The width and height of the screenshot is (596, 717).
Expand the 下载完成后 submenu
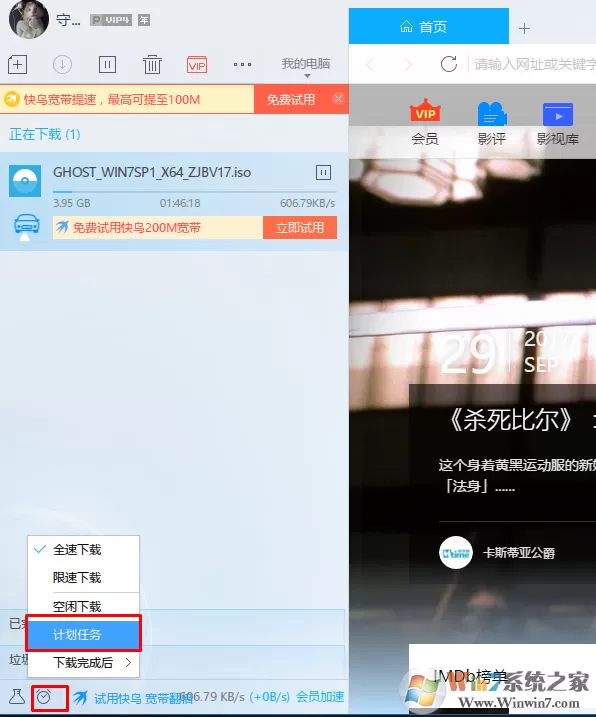83,663
